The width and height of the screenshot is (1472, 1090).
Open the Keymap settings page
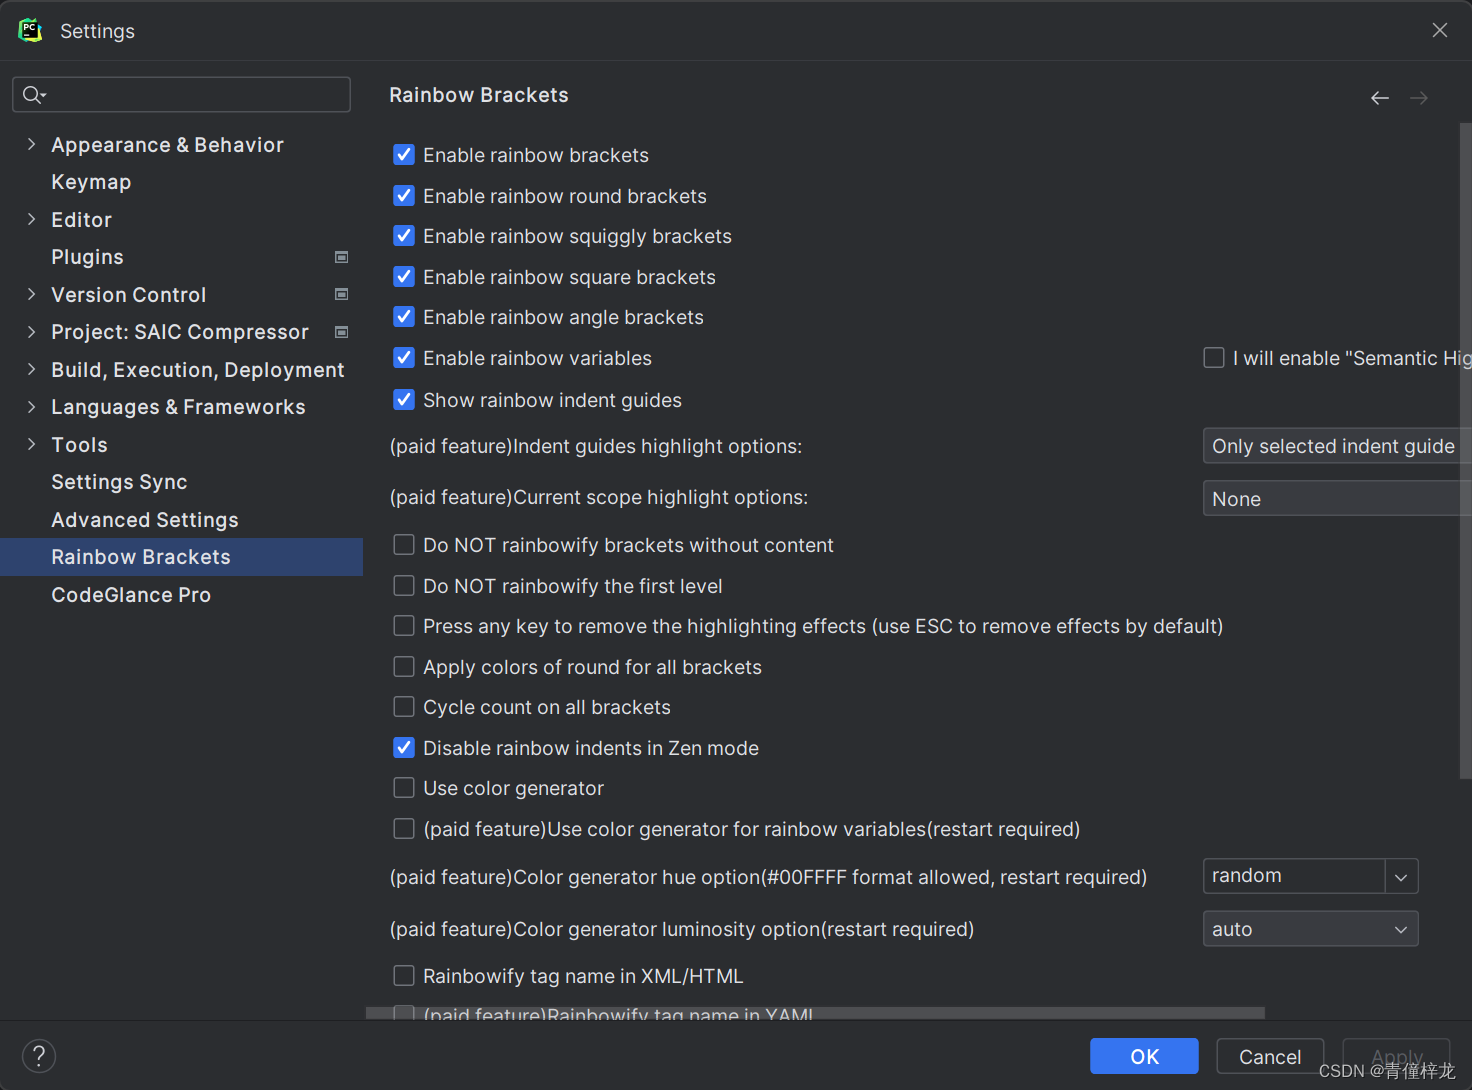[91, 181]
